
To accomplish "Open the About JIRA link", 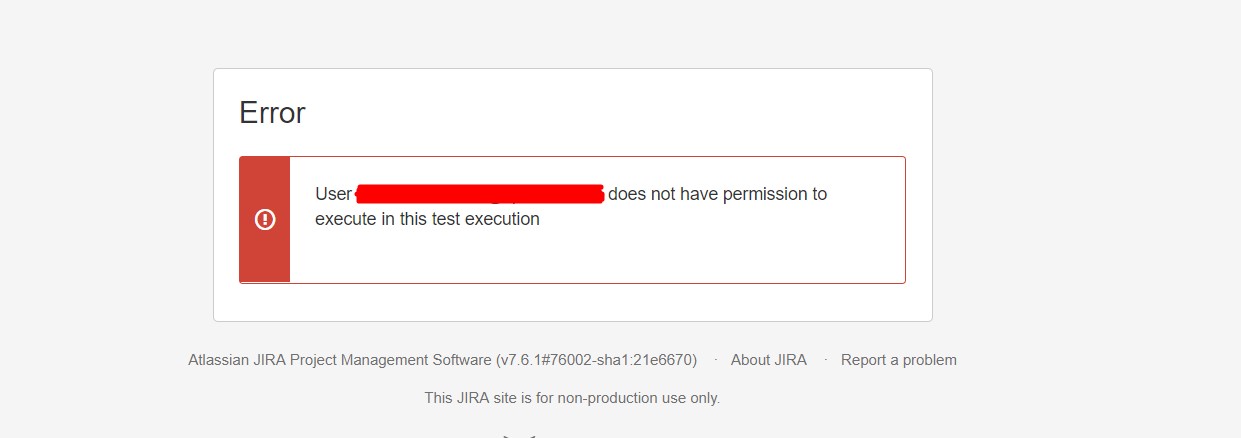I will pos(768,360).
